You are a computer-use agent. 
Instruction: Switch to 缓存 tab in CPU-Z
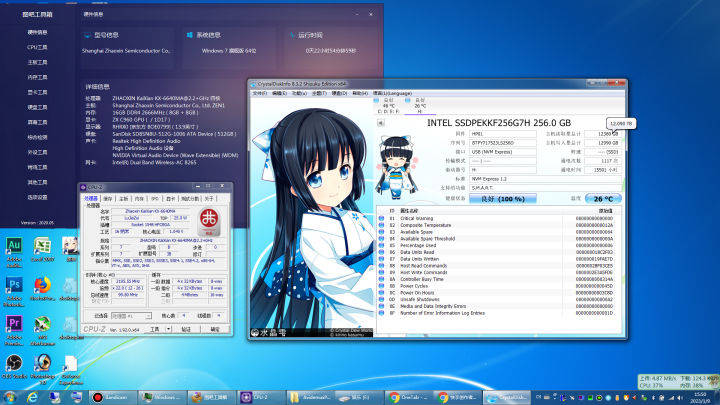[108, 198]
